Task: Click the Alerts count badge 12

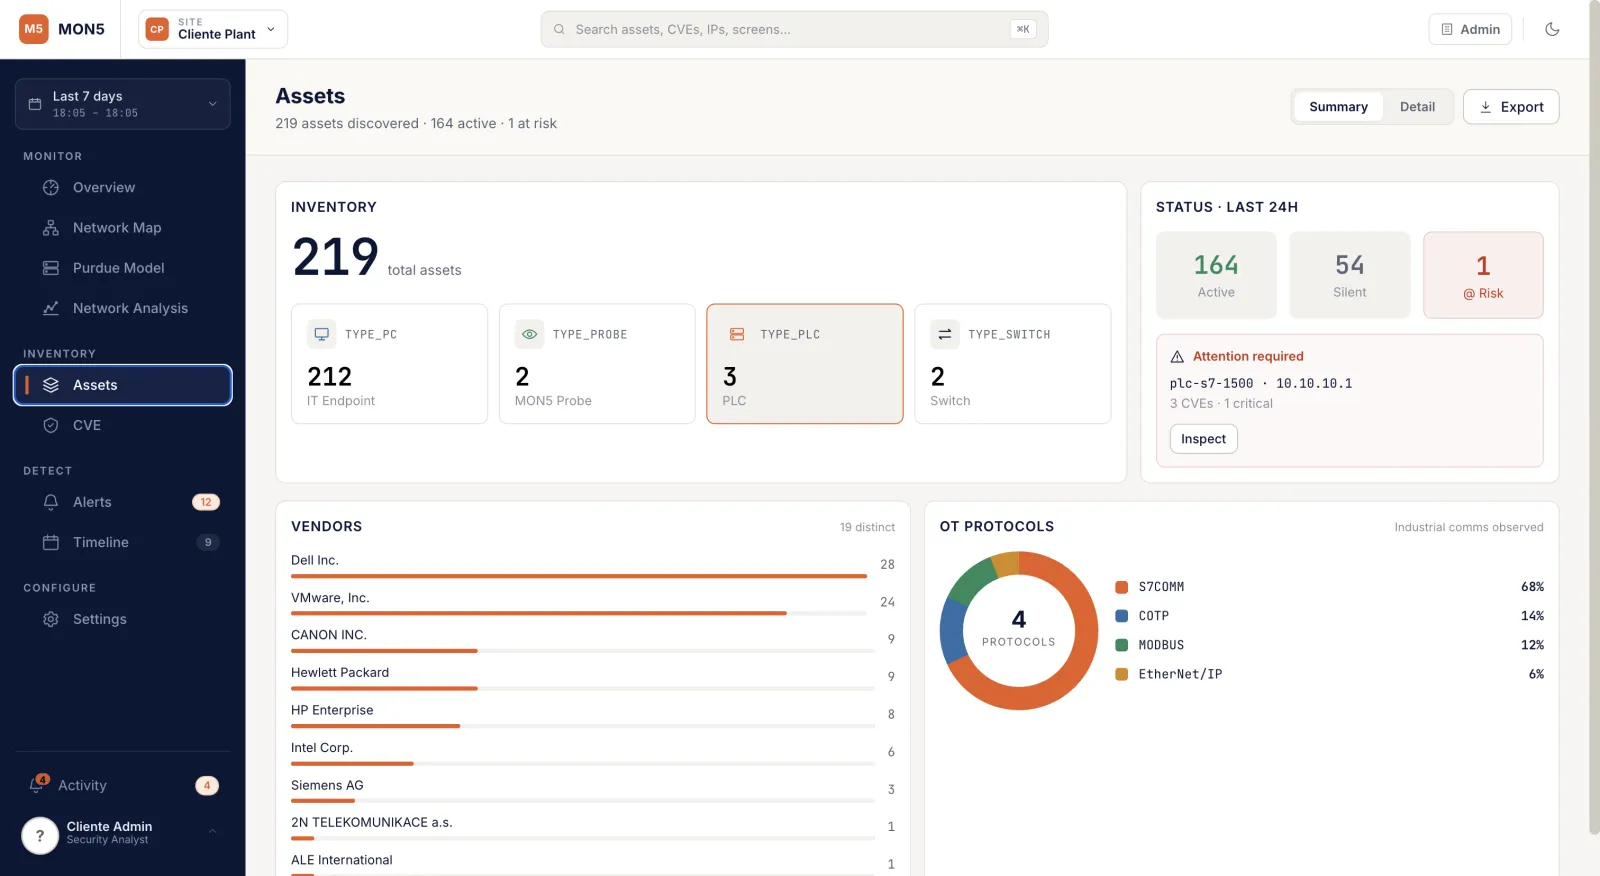Action: pyautogui.click(x=206, y=502)
